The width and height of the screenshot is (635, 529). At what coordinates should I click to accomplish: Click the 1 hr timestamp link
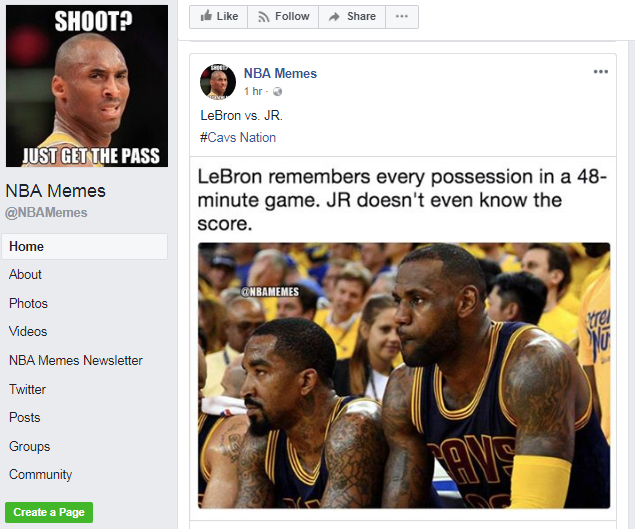point(253,91)
